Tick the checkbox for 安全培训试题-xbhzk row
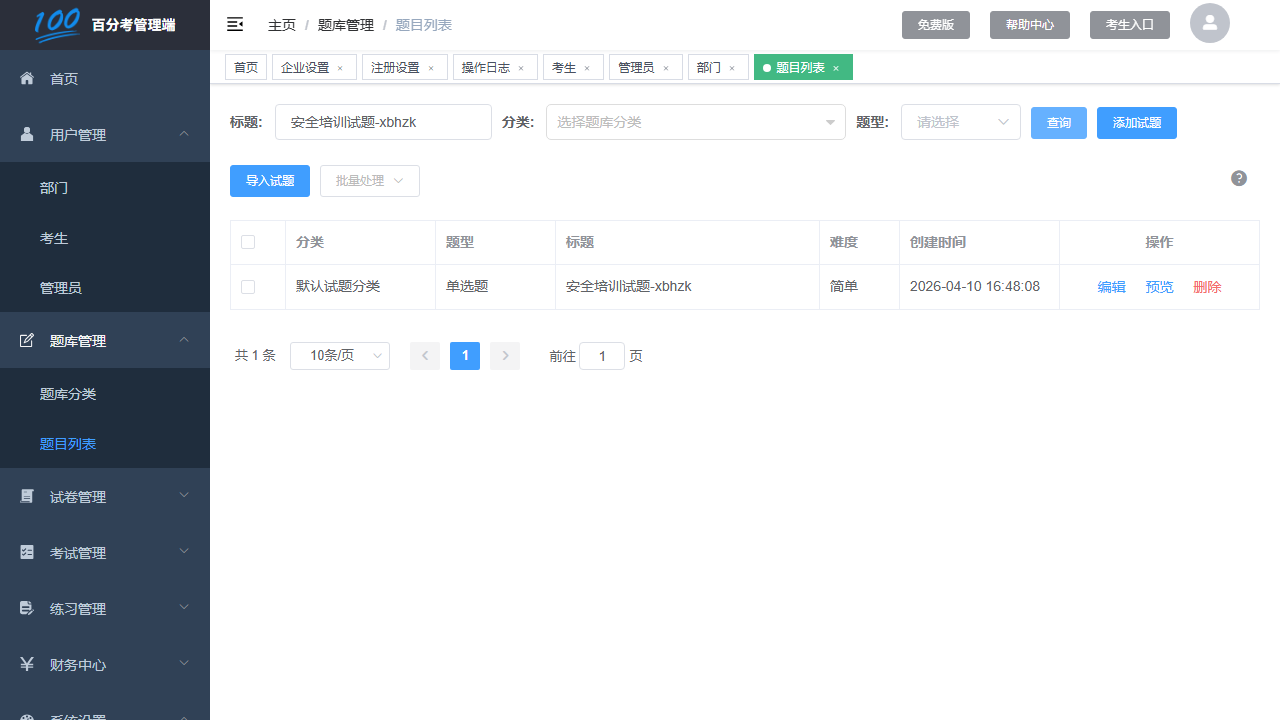The image size is (1280, 720). point(248,287)
